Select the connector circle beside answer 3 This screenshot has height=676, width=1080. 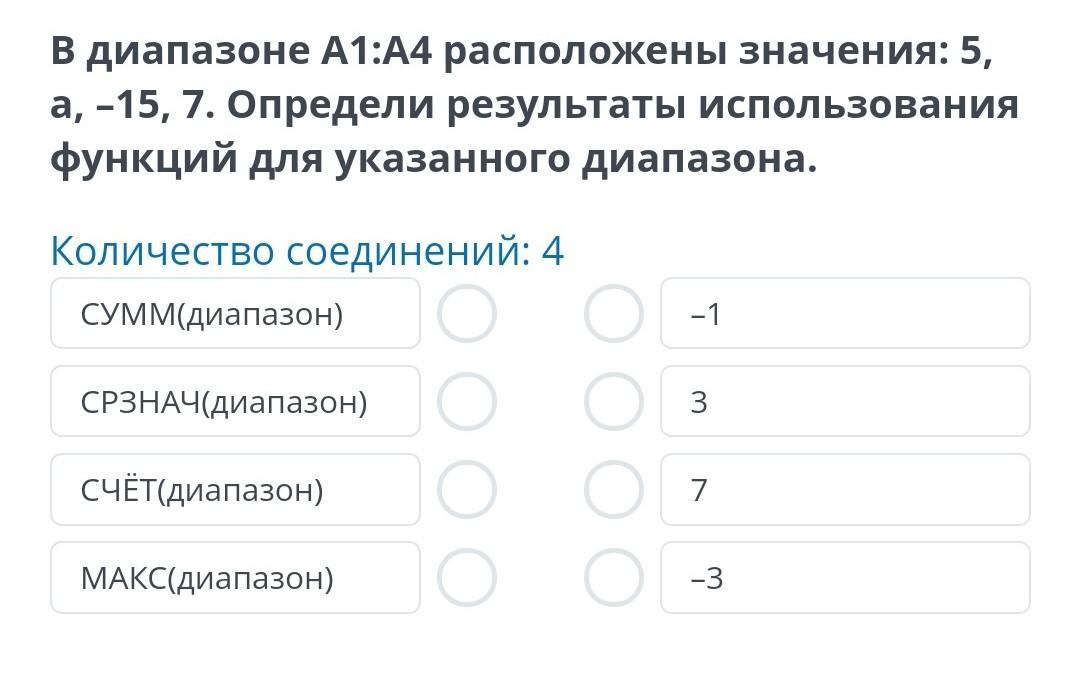(x=613, y=402)
